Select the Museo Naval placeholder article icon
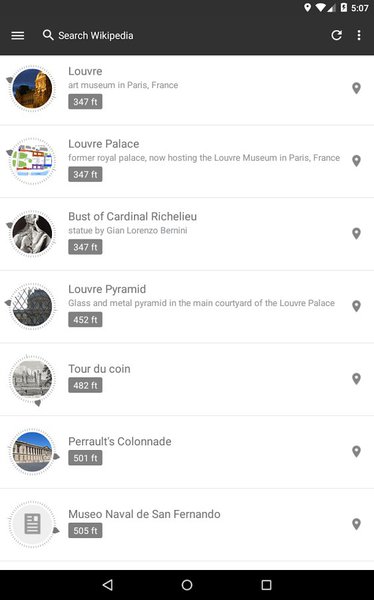This screenshot has width=374, height=600. pos(32,524)
